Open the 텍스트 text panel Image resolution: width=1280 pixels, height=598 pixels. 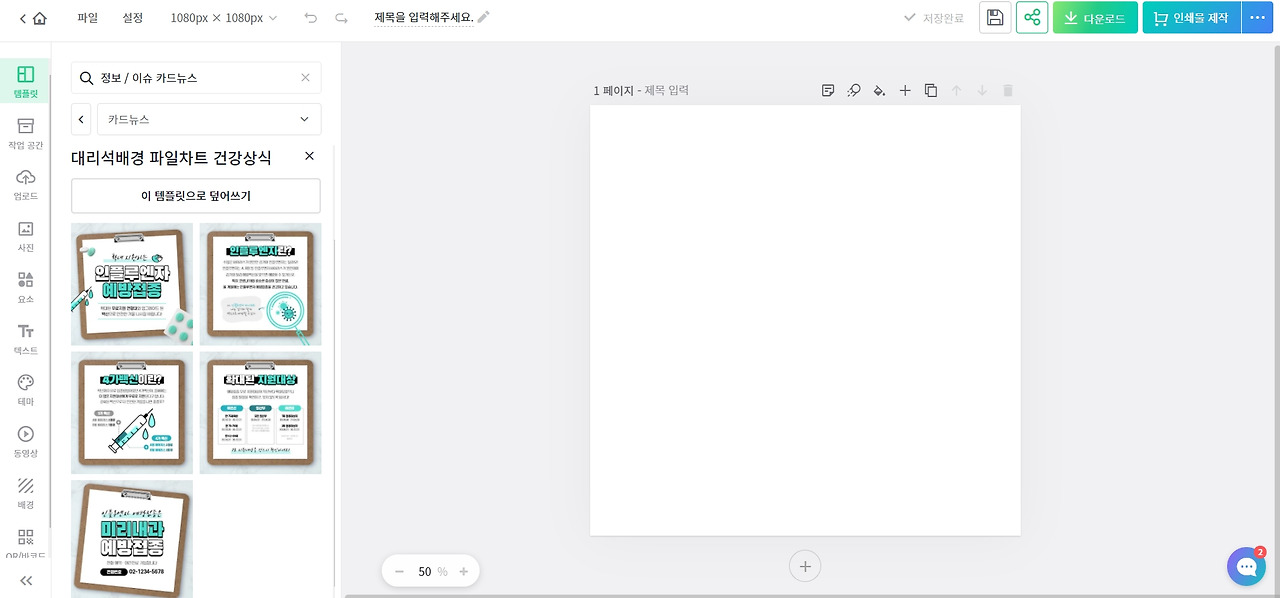pos(26,339)
